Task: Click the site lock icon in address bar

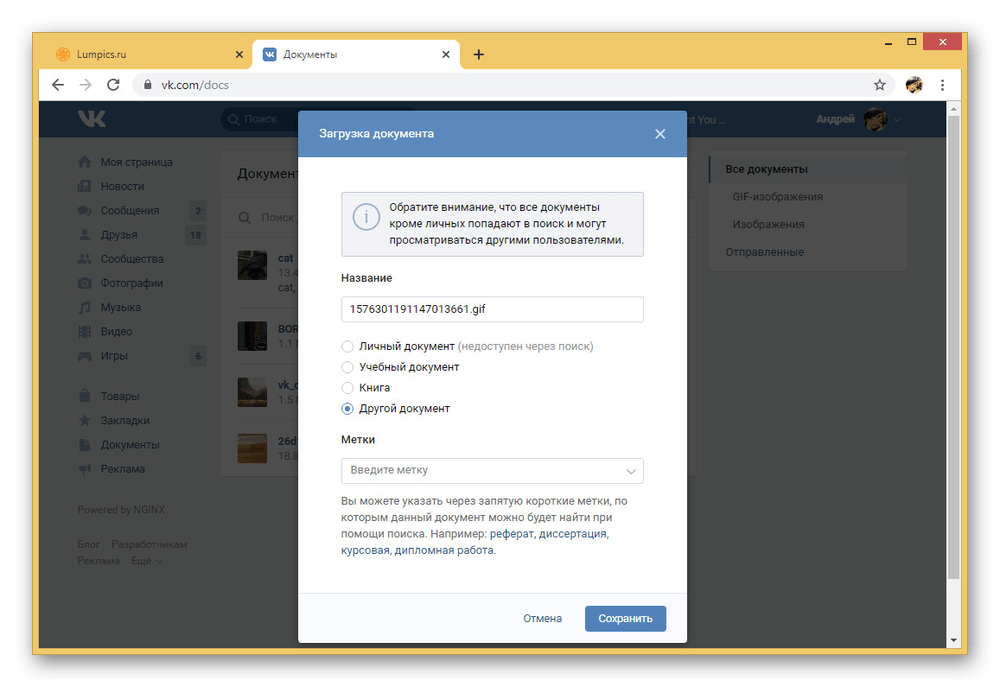Action: (147, 85)
